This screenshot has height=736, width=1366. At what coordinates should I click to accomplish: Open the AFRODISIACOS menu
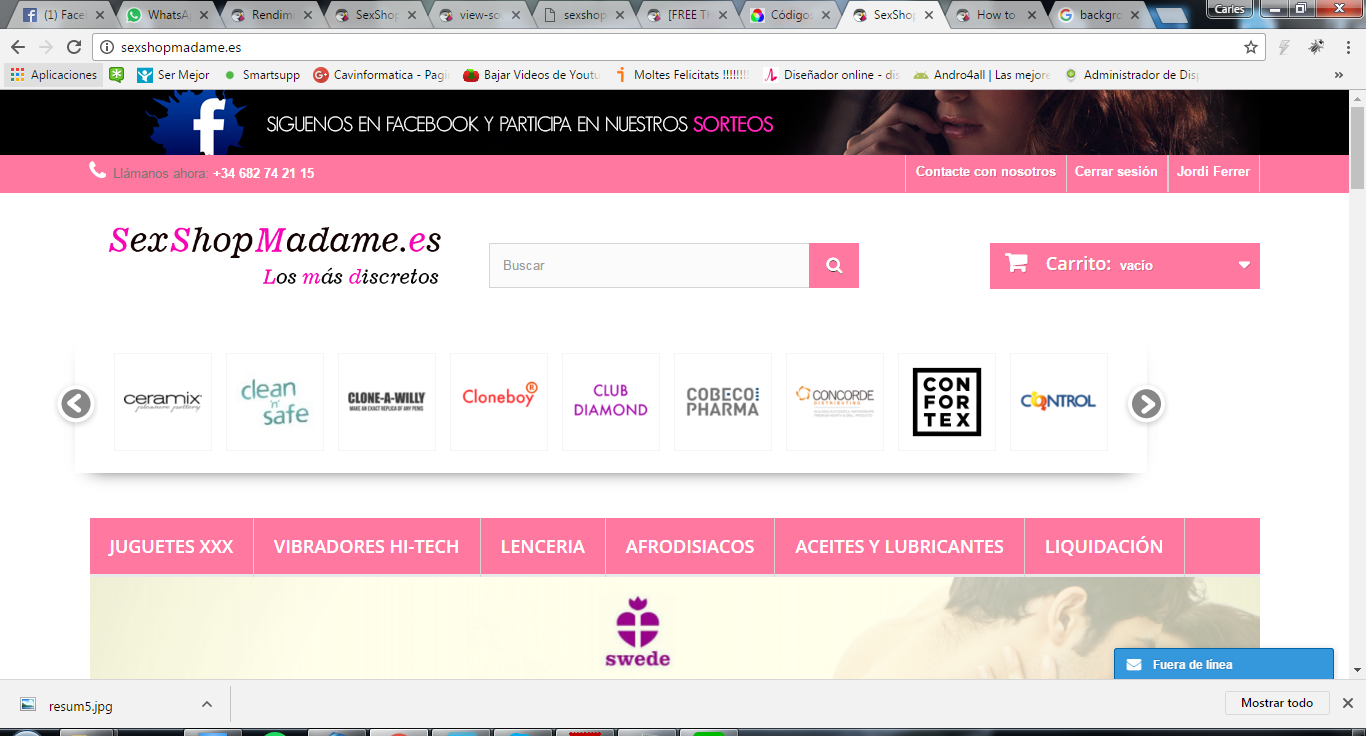690,547
